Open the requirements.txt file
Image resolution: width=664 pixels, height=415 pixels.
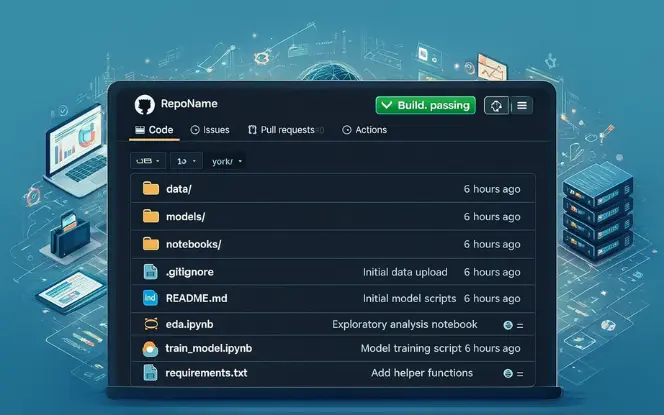pyautogui.click(x=206, y=373)
